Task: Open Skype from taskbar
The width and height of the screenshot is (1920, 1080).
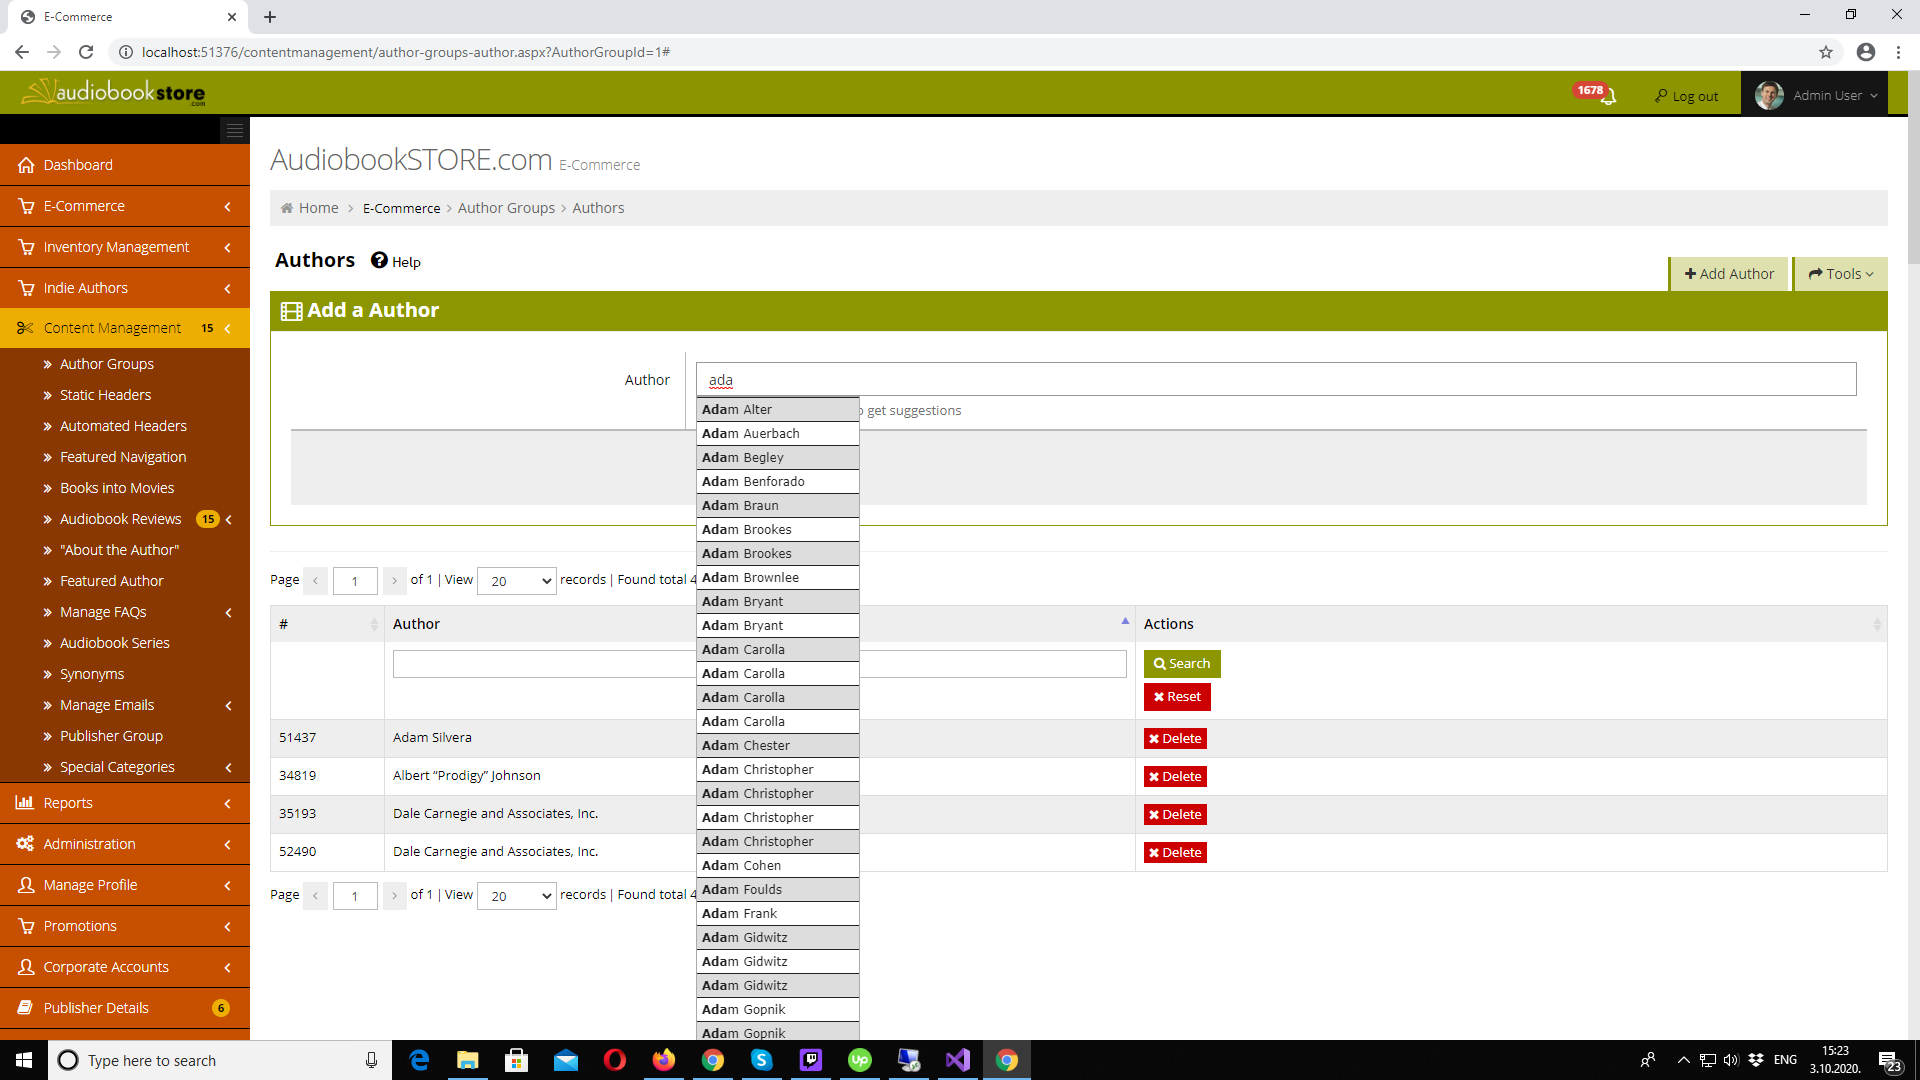Action: 762,1060
